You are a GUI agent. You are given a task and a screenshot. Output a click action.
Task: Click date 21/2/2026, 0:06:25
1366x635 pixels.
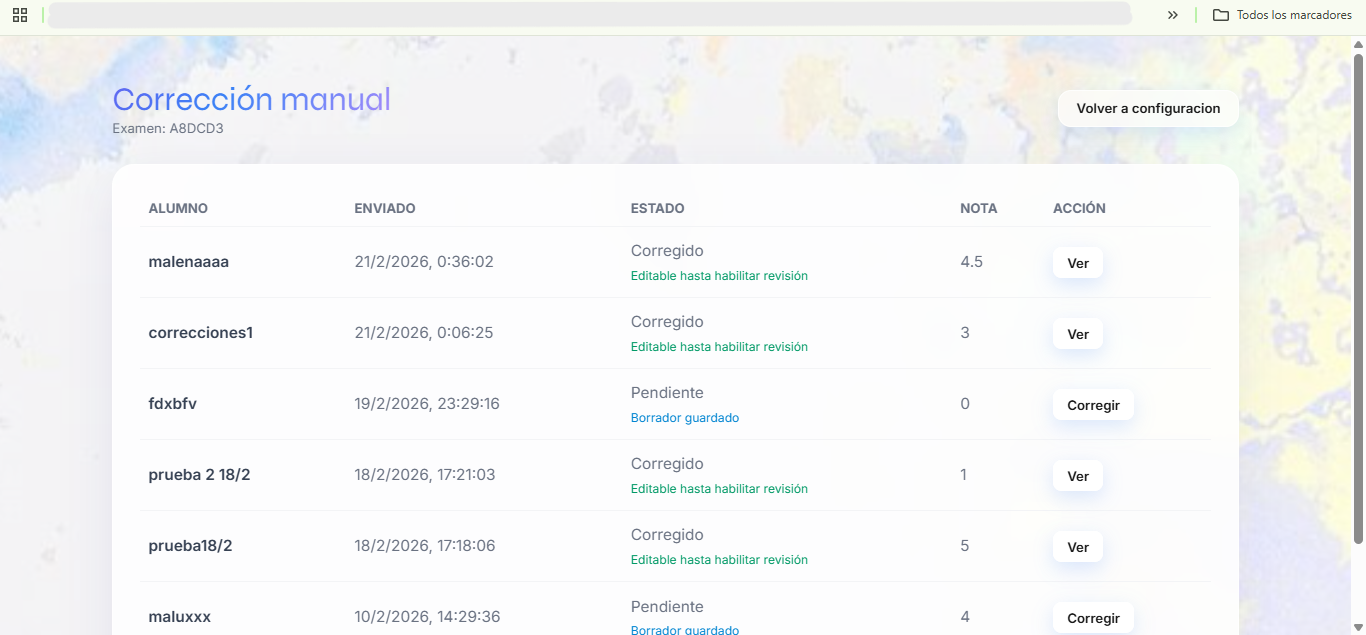[424, 333]
